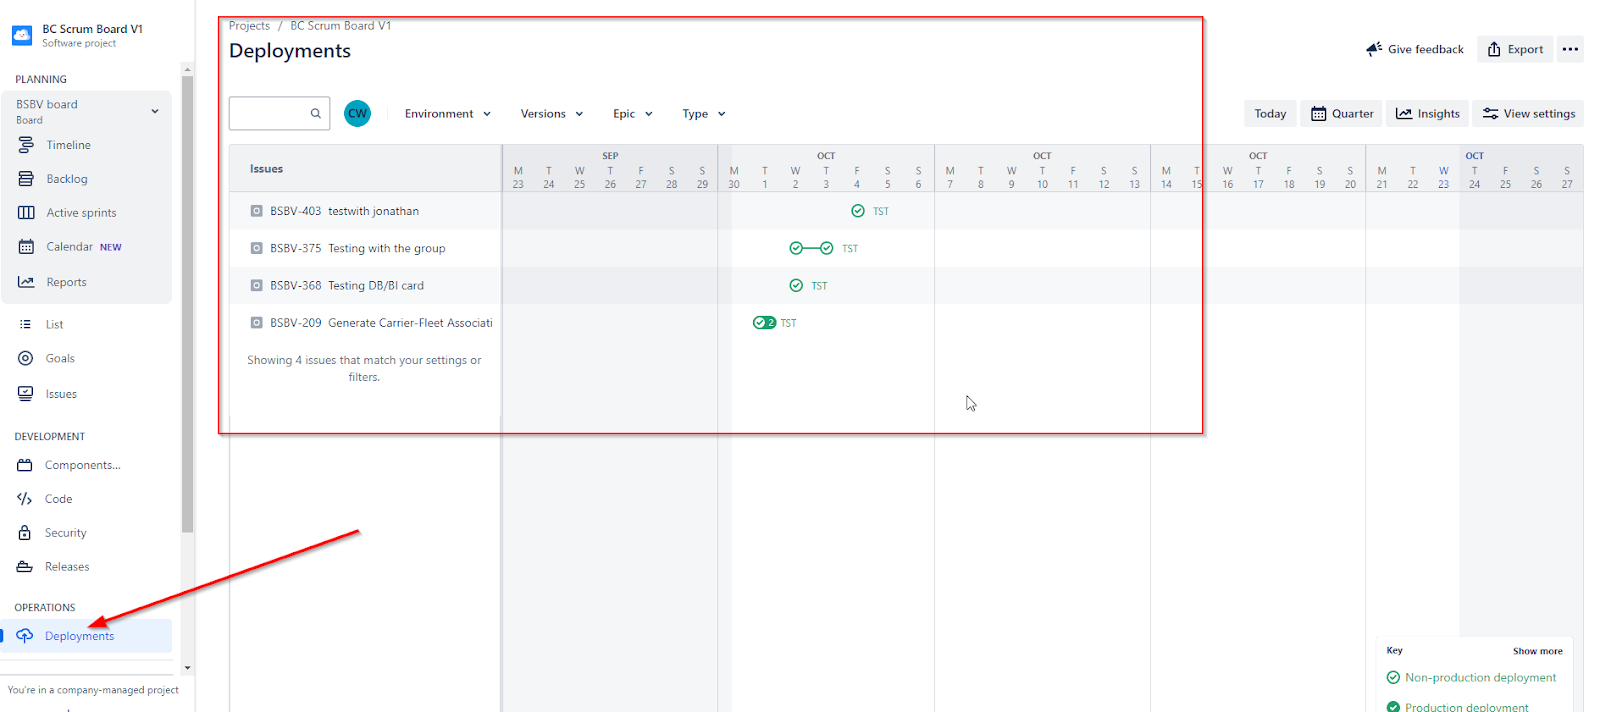Open the more actions ellipsis menu

click(x=1570, y=49)
